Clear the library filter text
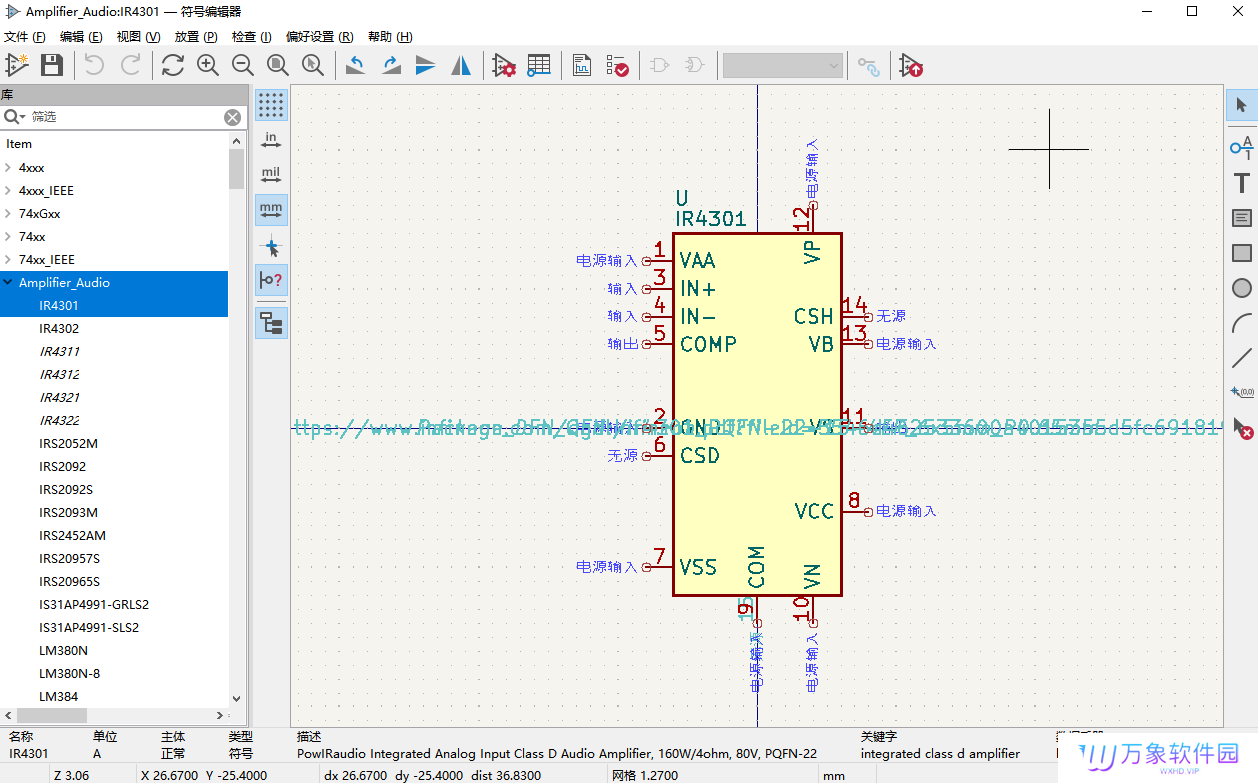 [x=232, y=117]
